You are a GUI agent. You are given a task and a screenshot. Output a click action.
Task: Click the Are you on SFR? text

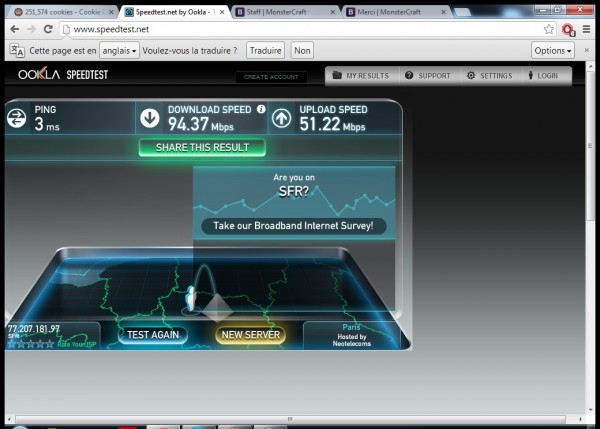(293, 184)
